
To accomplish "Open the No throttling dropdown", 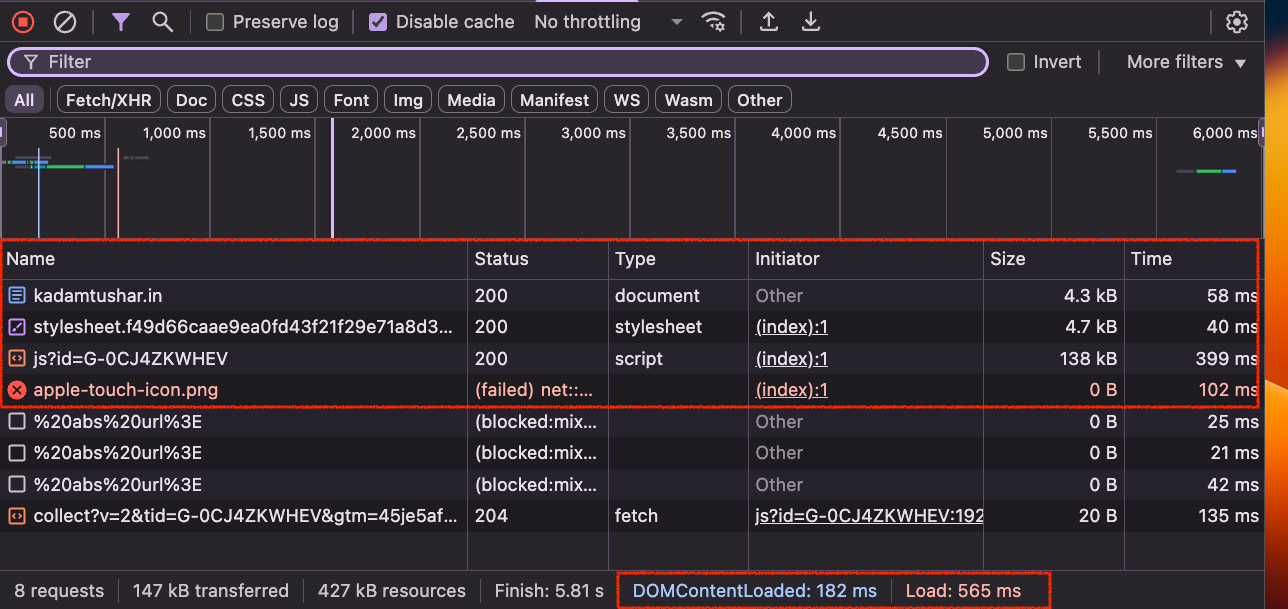I will (x=608, y=22).
